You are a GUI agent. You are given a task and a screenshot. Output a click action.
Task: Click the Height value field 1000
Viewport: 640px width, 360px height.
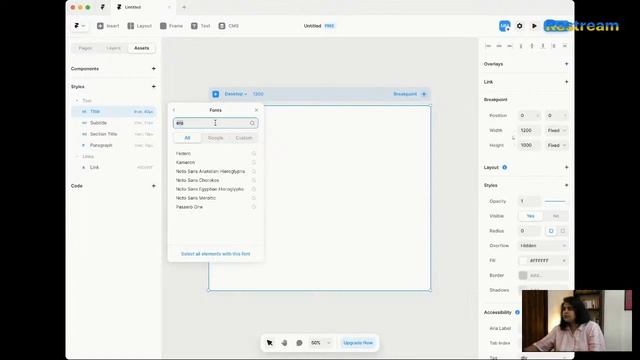pyautogui.click(x=529, y=145)
